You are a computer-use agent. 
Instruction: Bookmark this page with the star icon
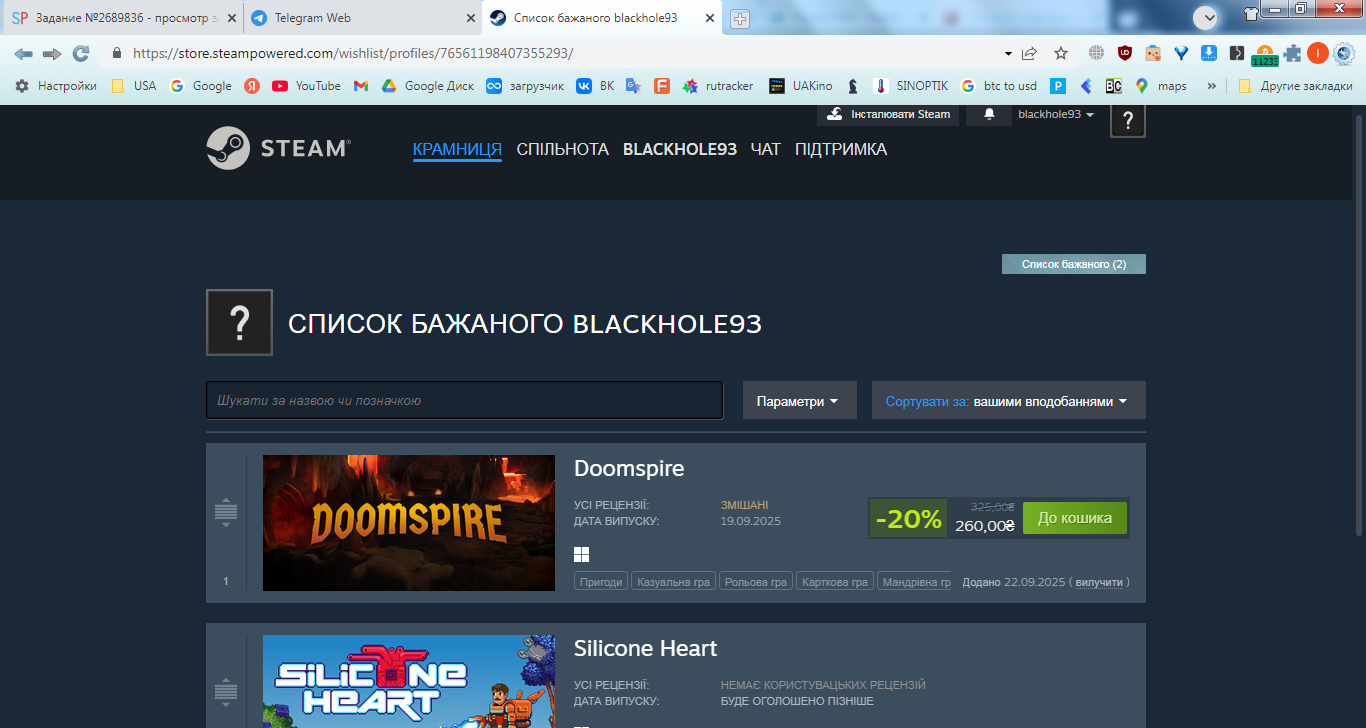1061,53
